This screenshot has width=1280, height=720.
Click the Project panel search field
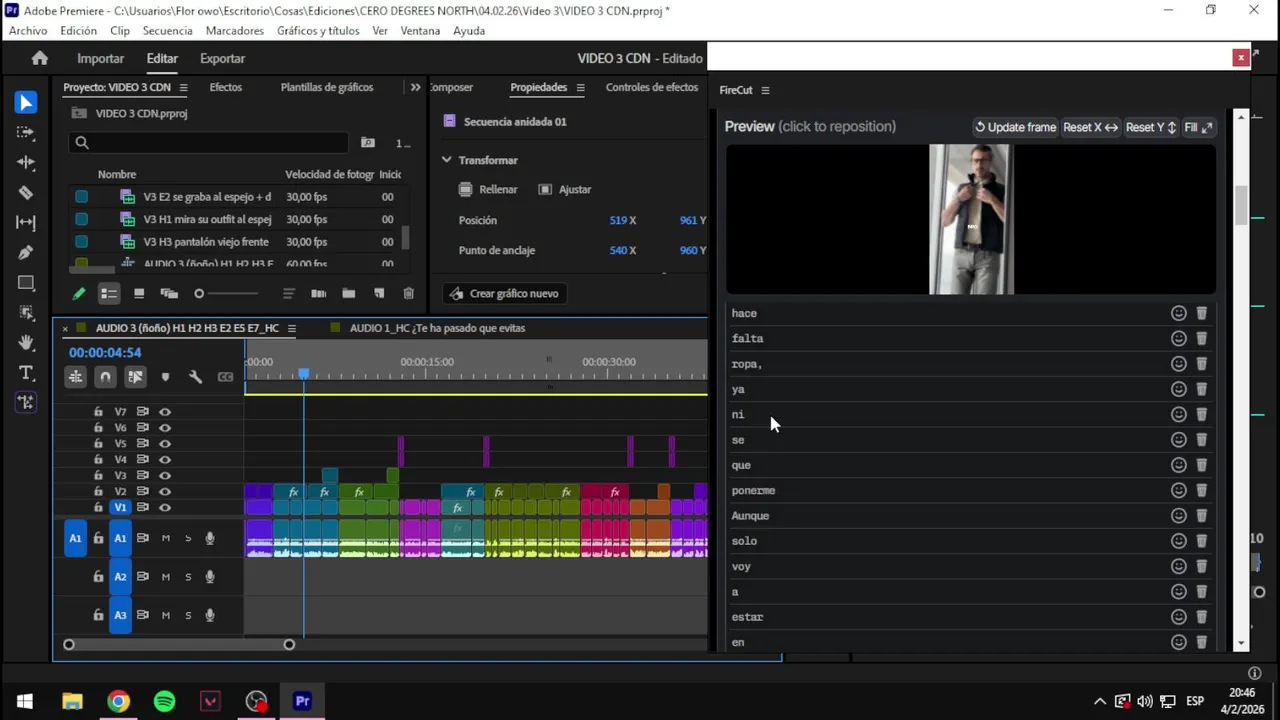tap(208, 143)
